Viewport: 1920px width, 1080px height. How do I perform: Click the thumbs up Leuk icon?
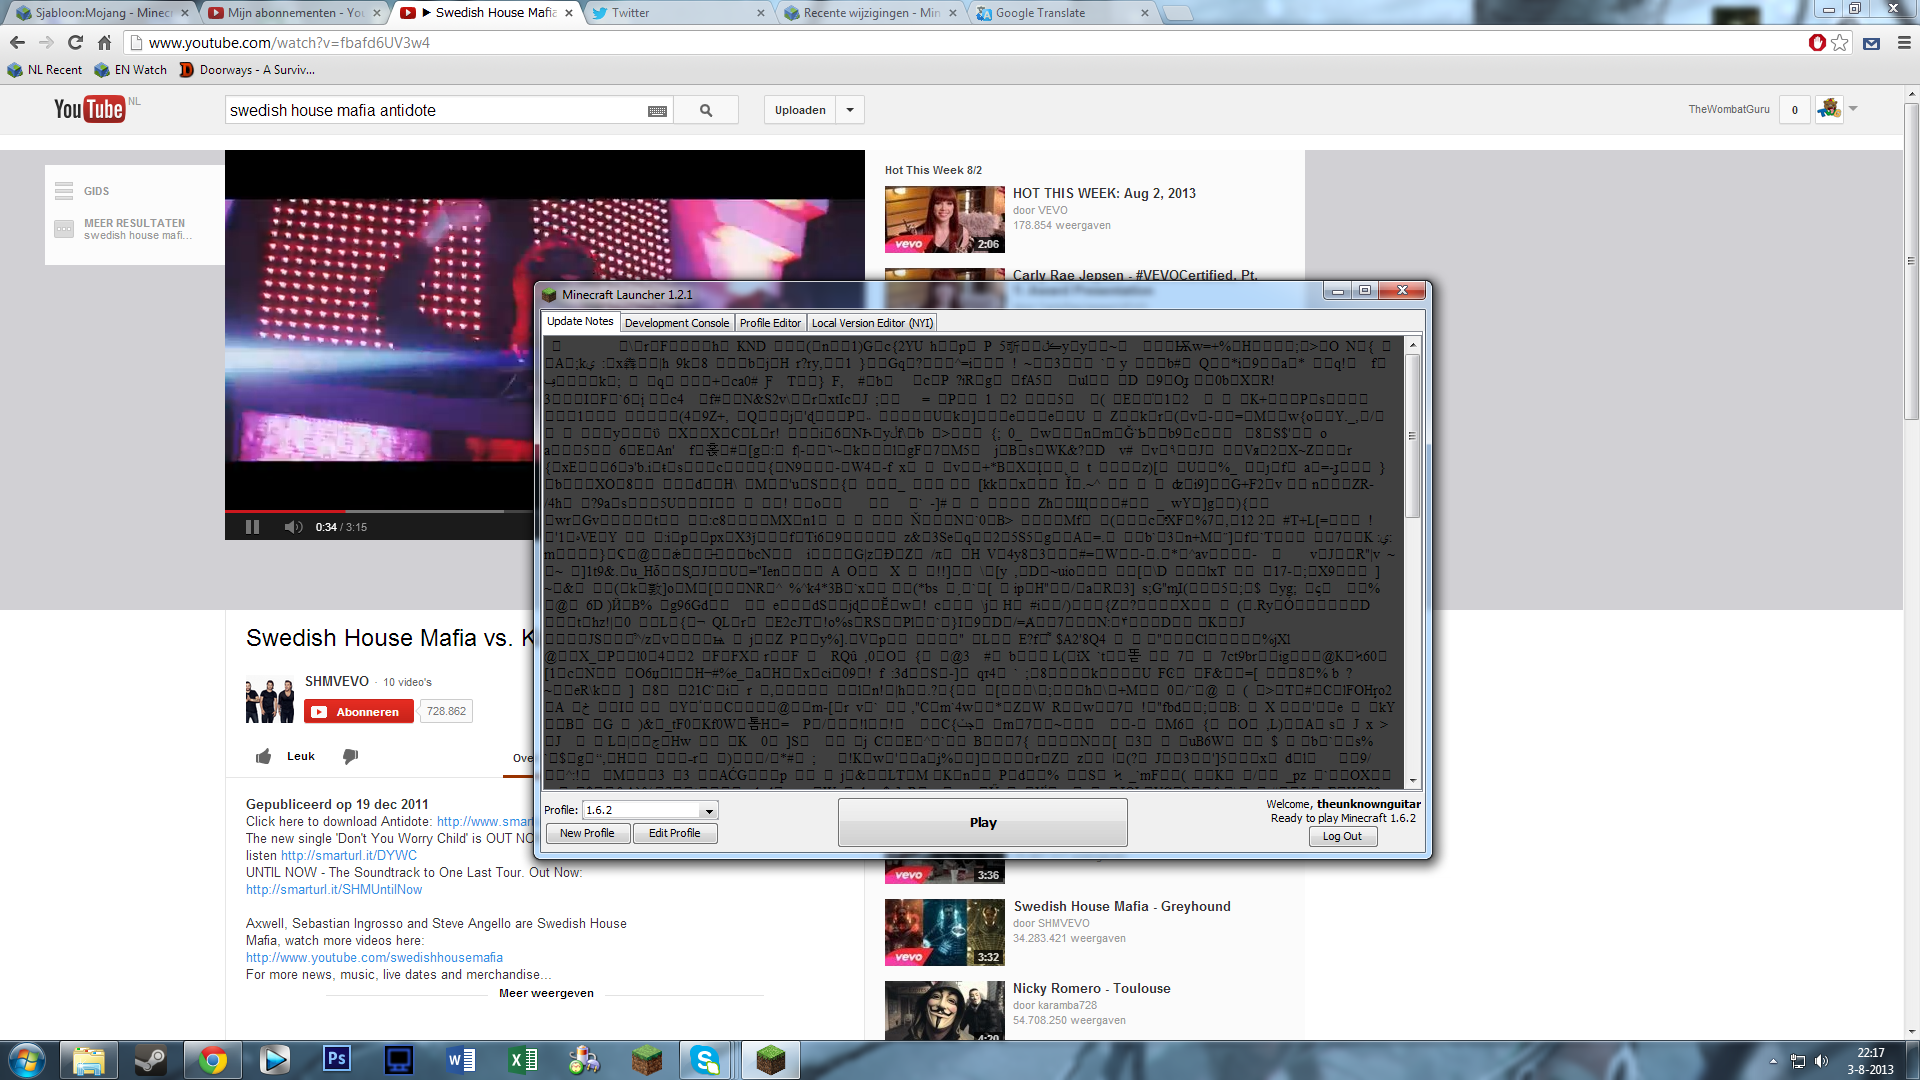pos(264,756)
